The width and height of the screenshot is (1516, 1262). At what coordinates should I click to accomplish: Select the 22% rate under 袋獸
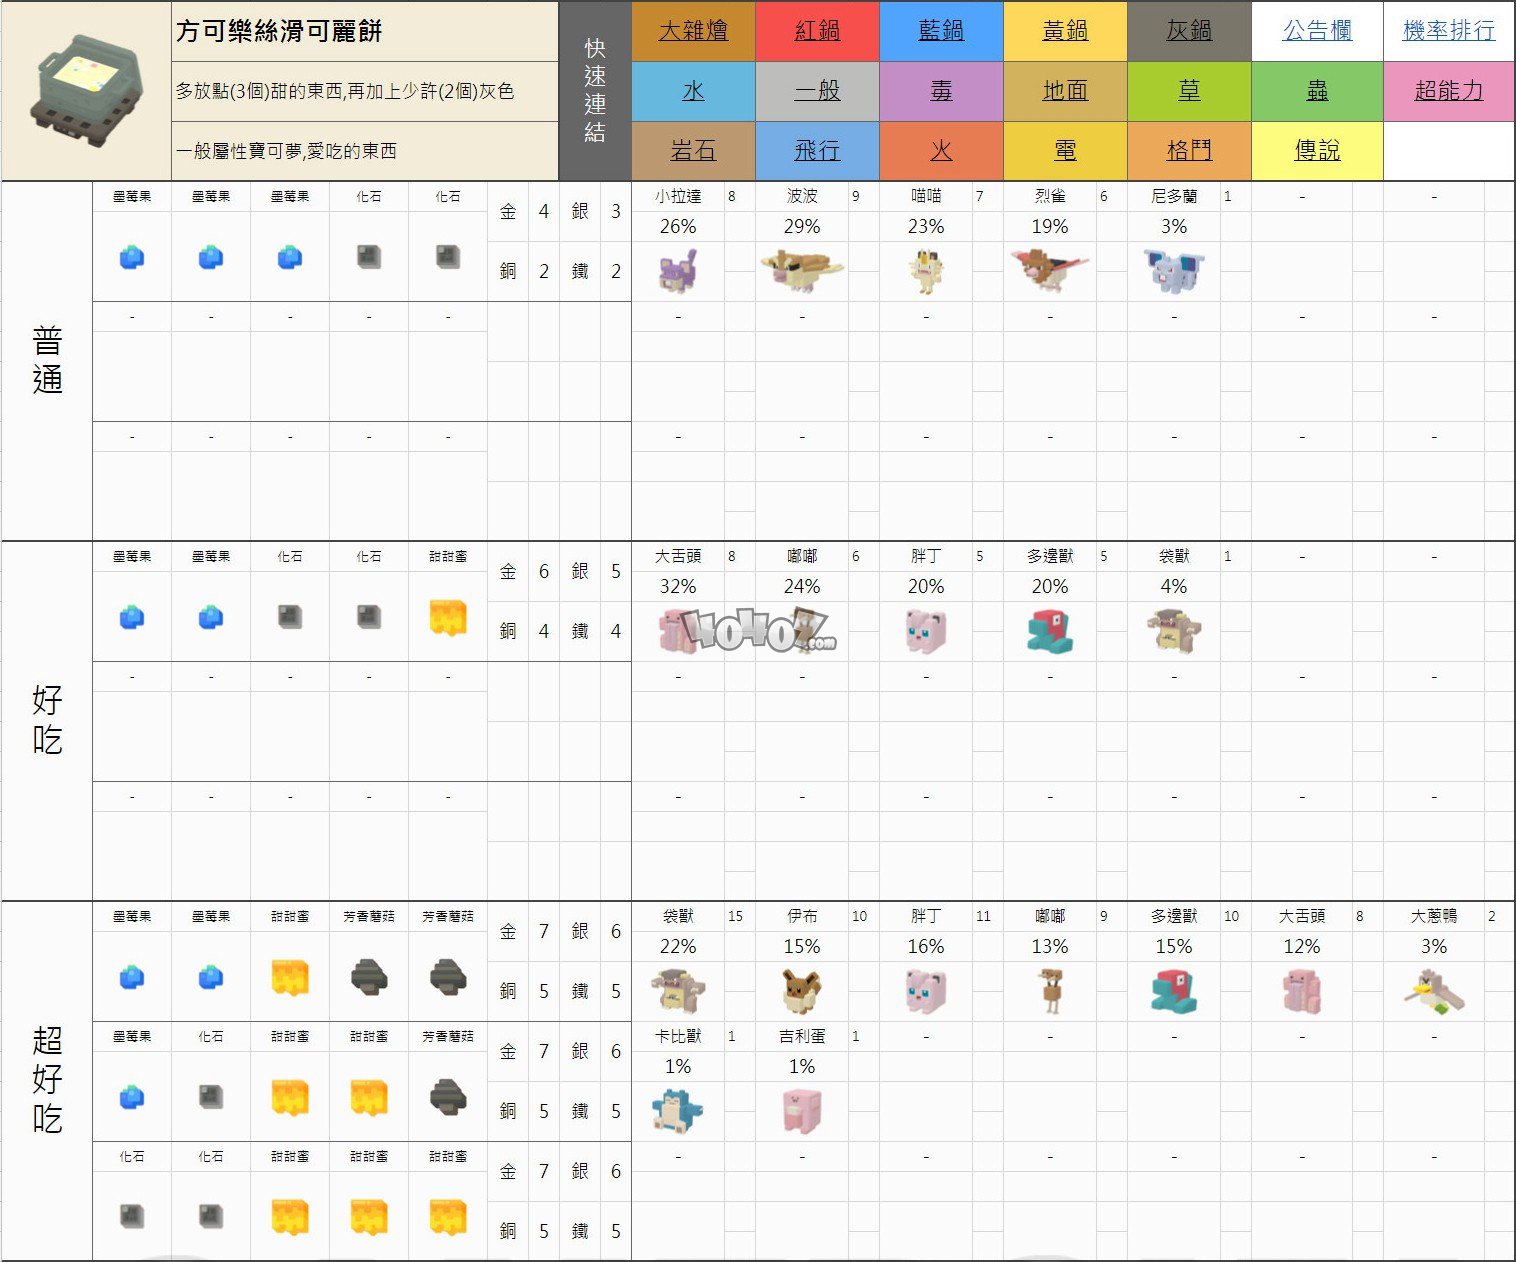pos(678,947)
